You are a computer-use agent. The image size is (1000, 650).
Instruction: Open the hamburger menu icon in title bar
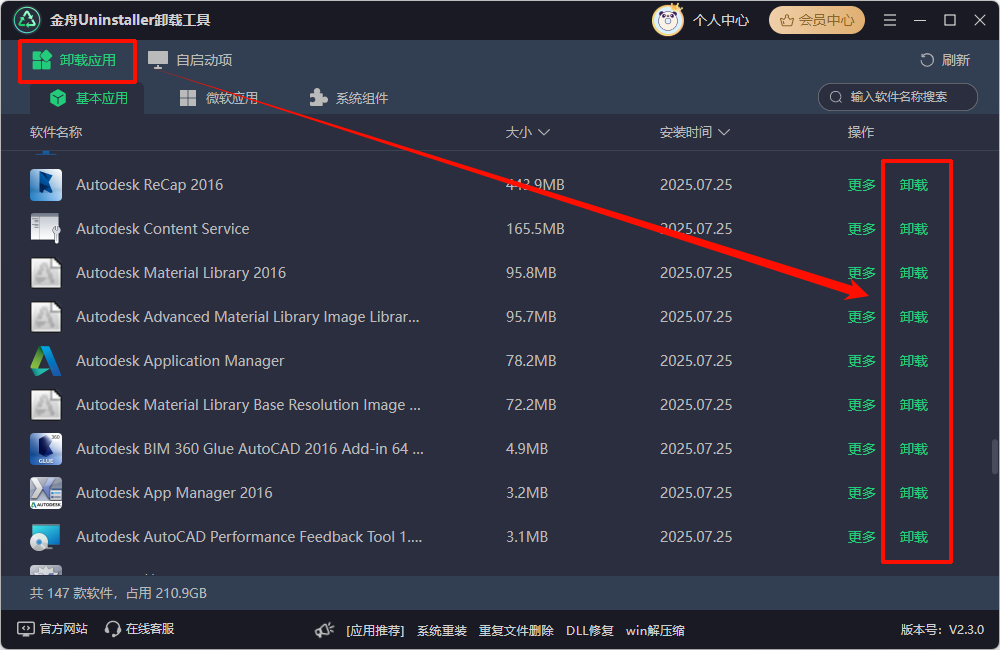pos(890,20)
